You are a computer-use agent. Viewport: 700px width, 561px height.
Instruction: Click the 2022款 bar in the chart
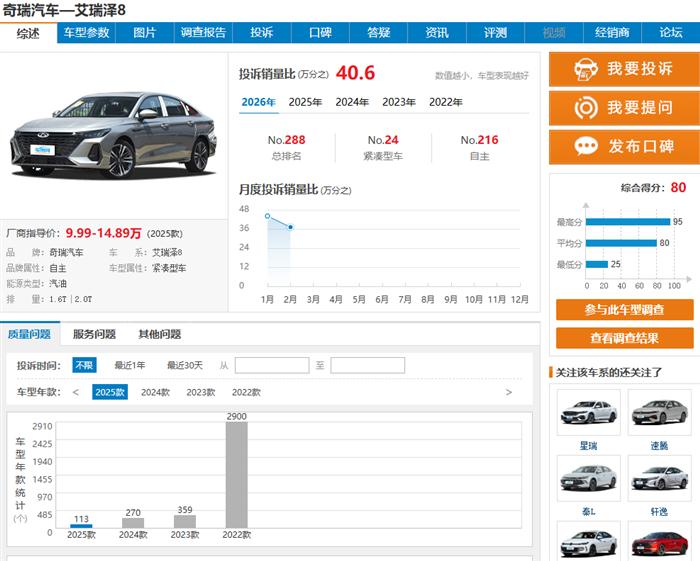click(236, 475)
